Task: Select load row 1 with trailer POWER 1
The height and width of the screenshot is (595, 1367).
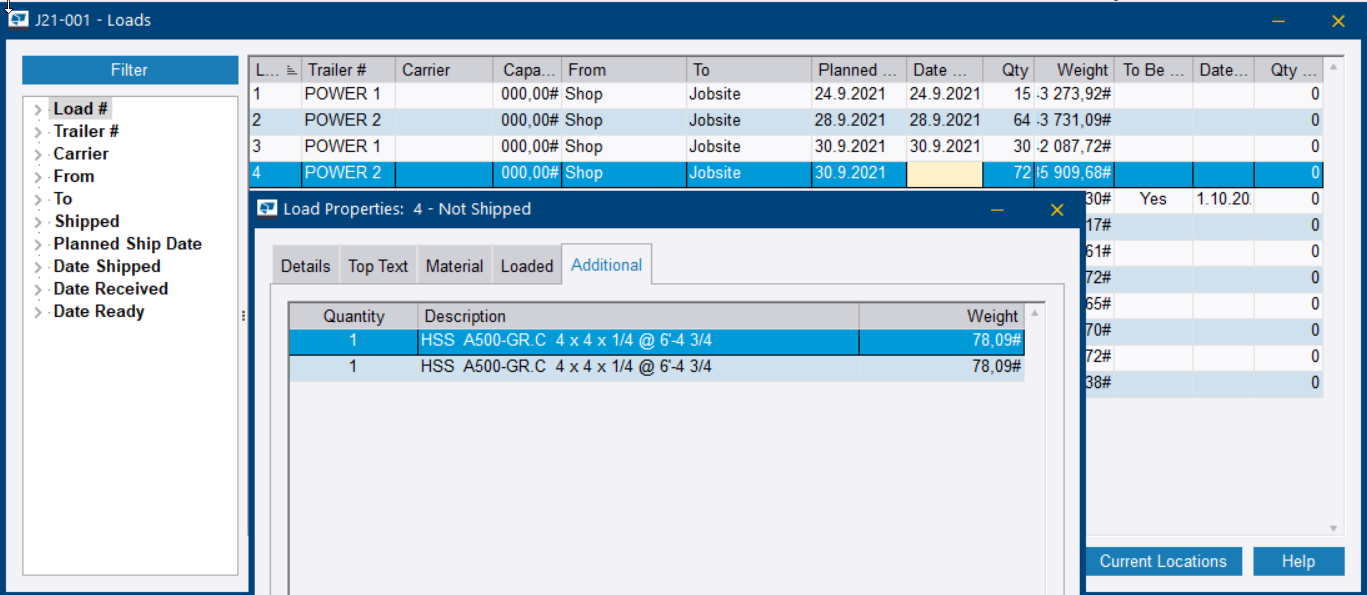Action: coord(785,94)
